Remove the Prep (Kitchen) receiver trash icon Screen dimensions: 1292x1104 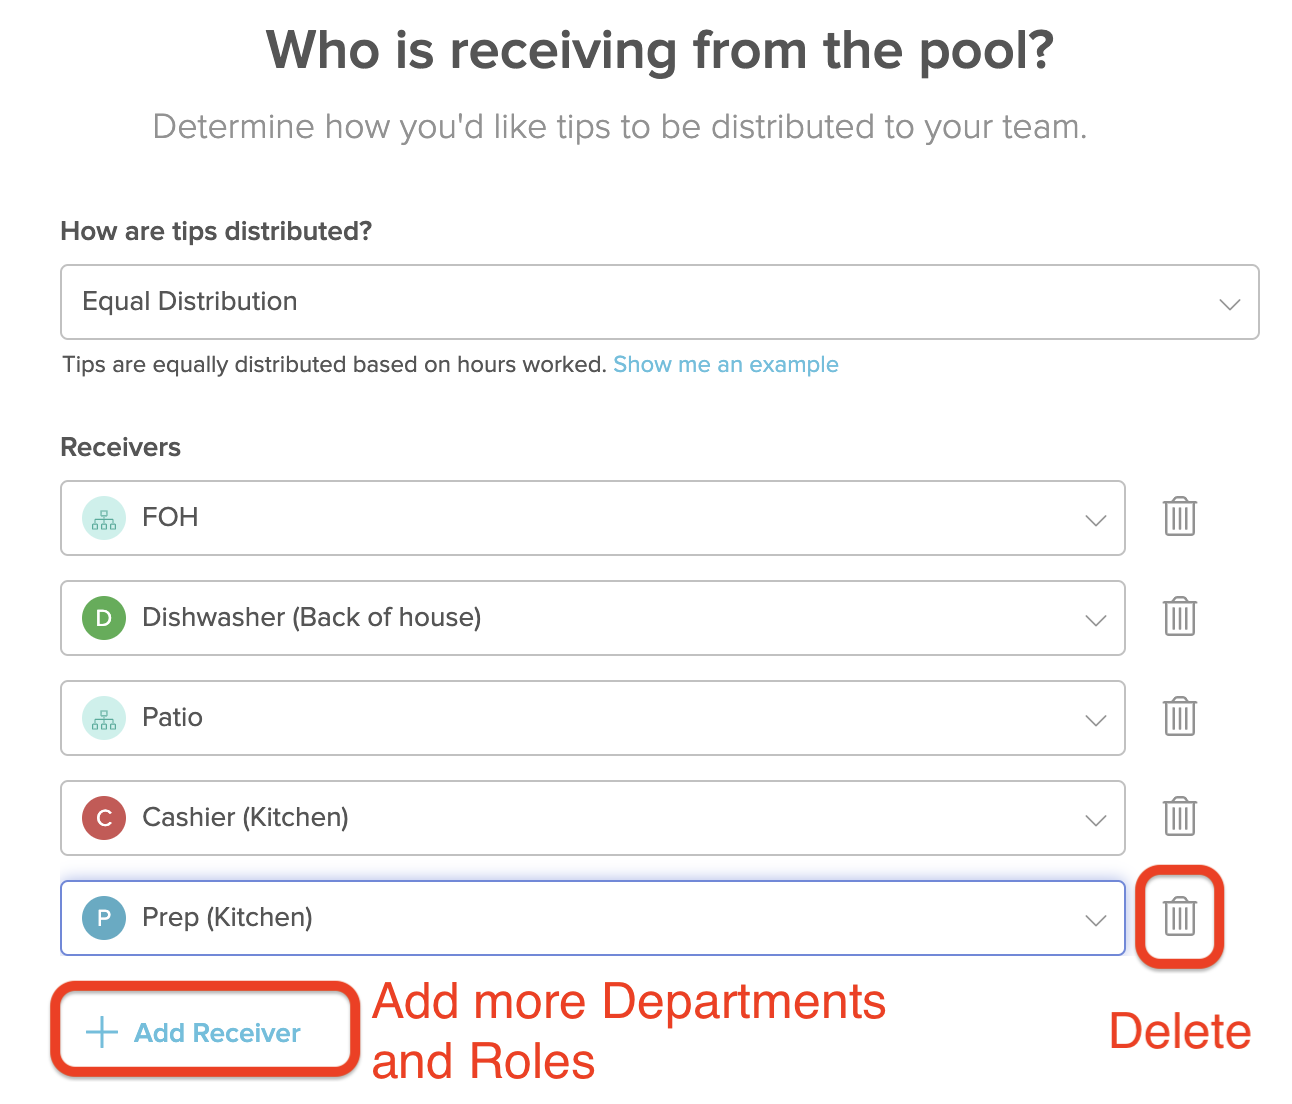pos(1179,917)
